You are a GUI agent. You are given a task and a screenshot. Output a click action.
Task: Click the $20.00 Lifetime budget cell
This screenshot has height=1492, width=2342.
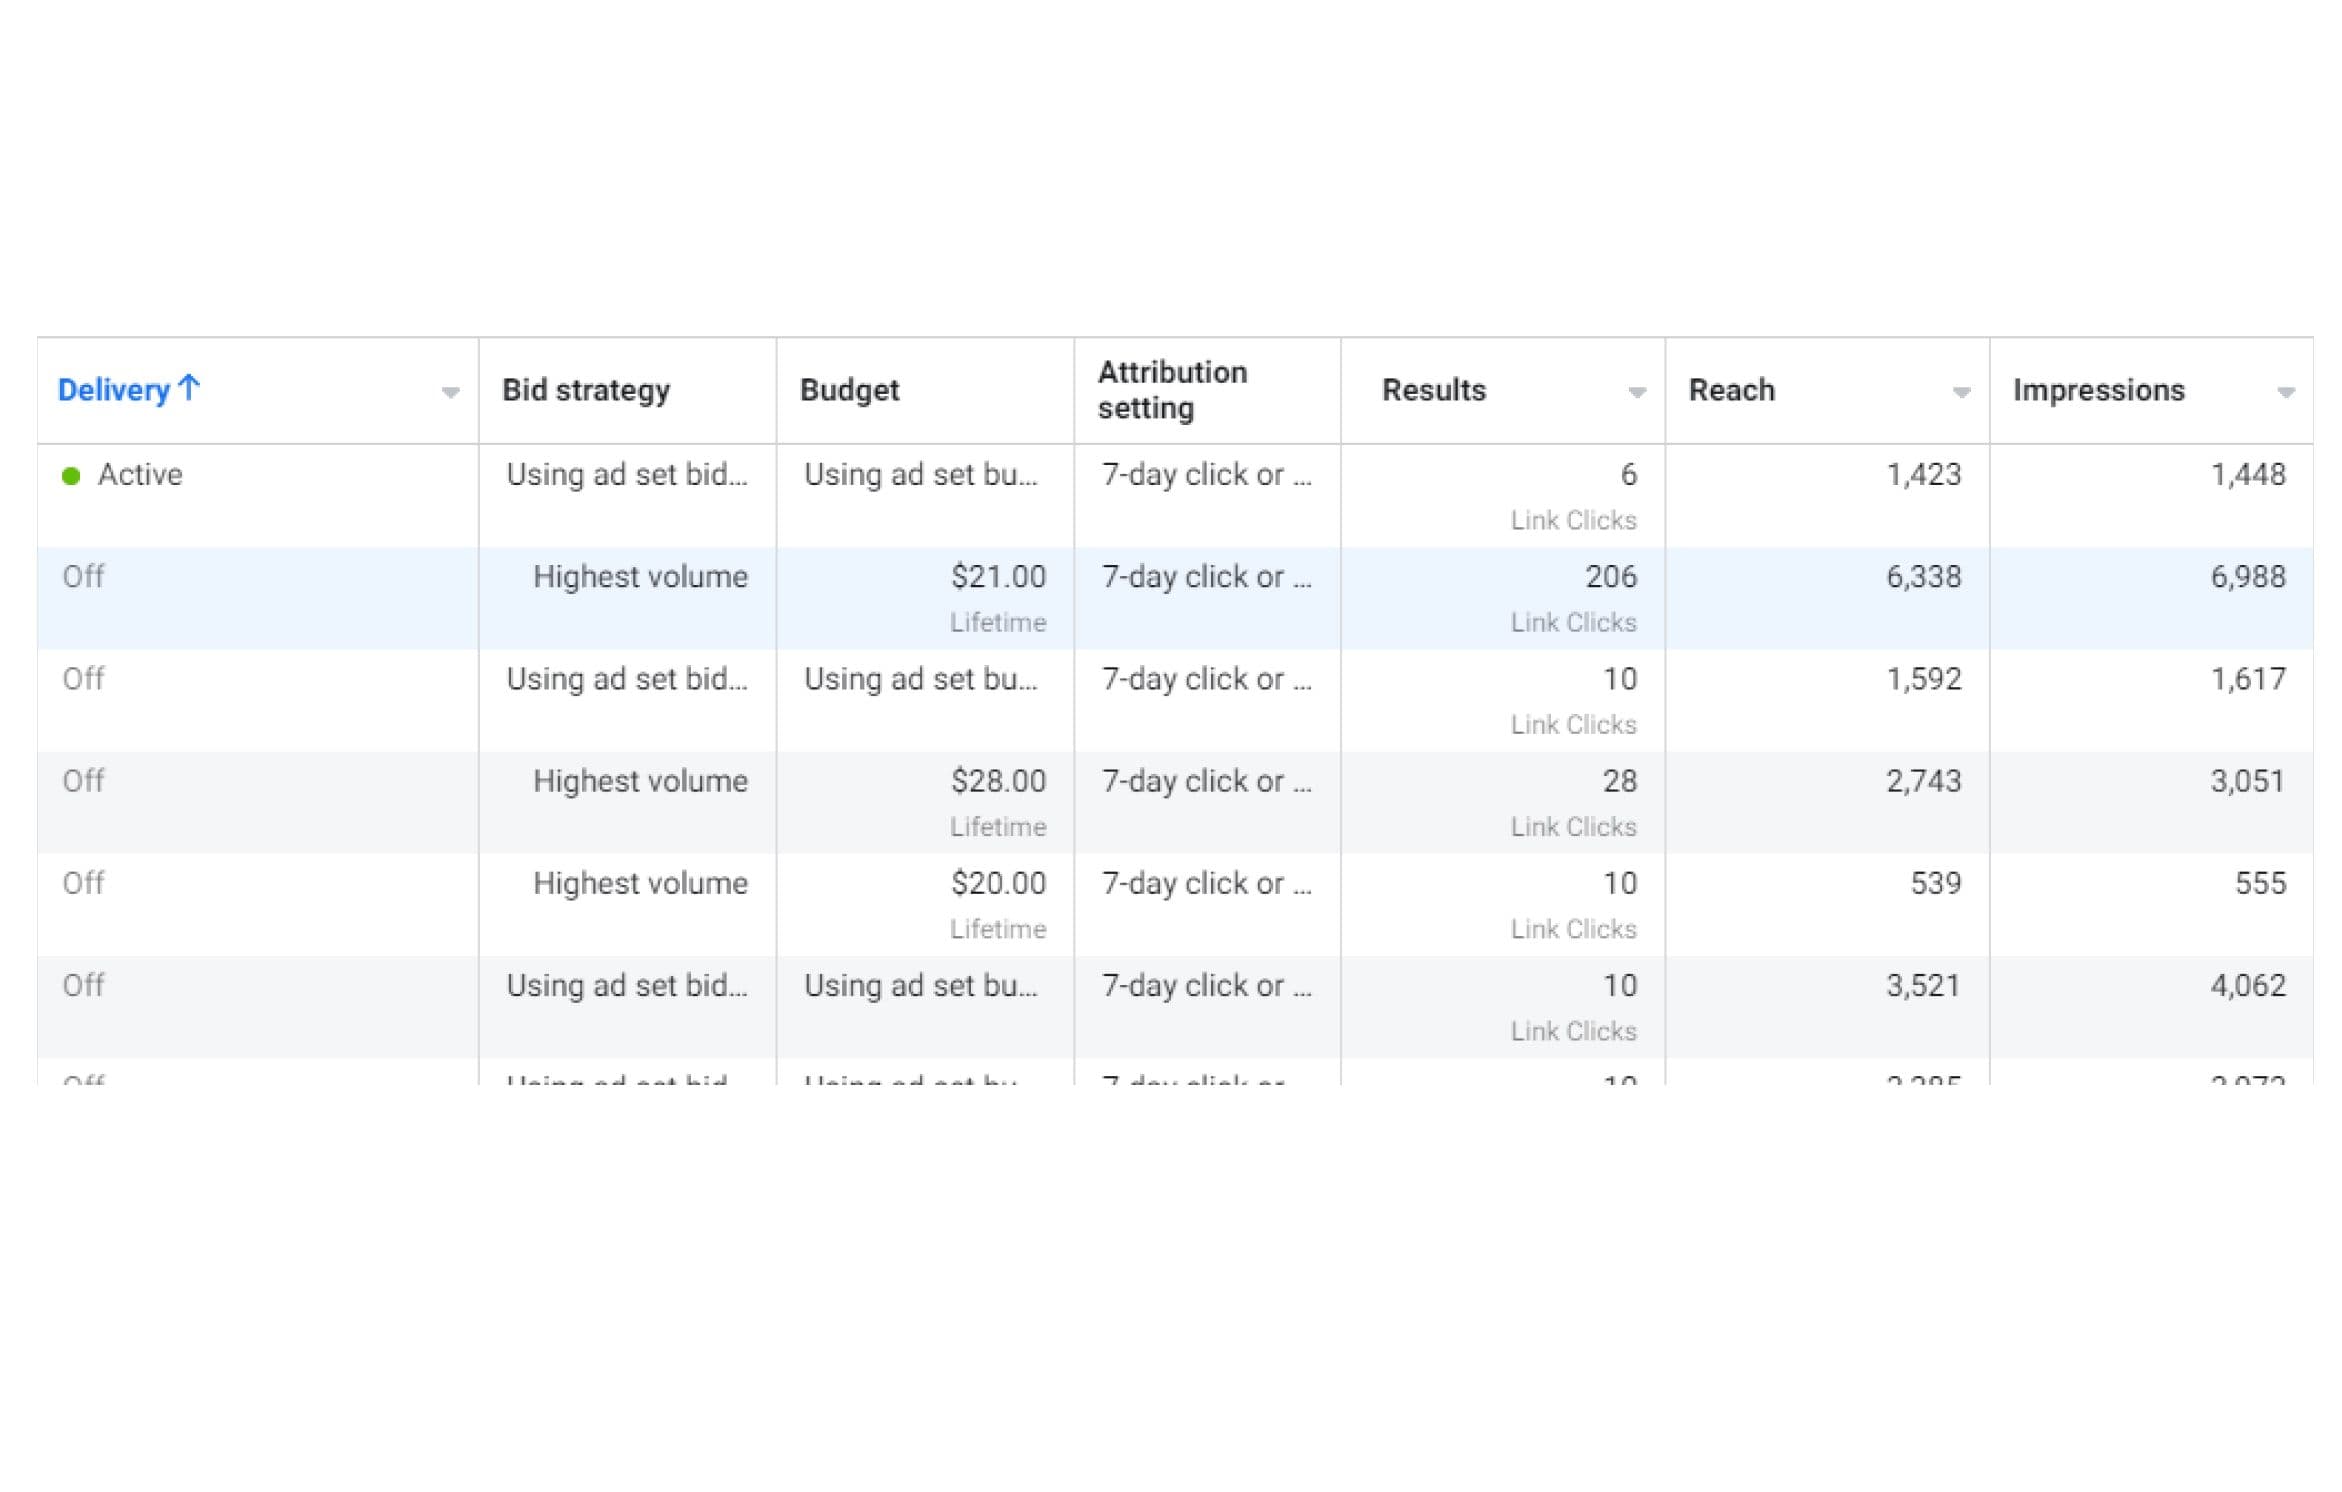coord(926,904)
